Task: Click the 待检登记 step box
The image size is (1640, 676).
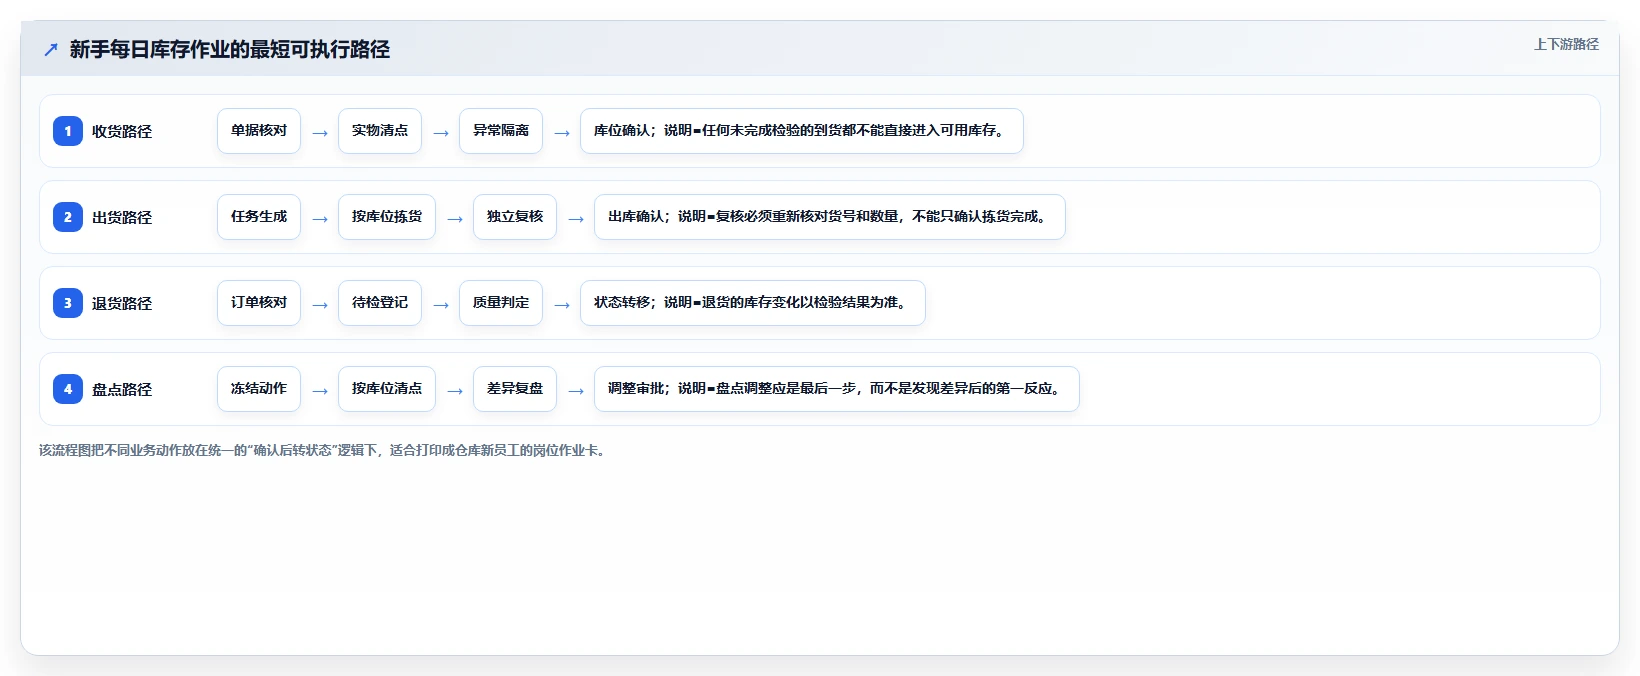Action: point(380,303)
